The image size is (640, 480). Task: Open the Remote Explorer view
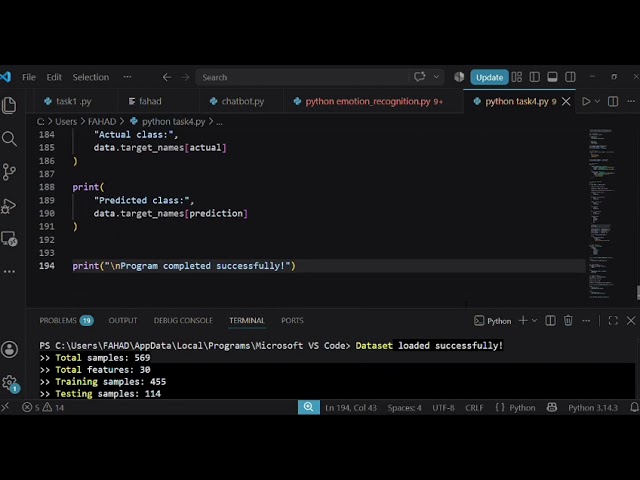click(x=9, y=239)
